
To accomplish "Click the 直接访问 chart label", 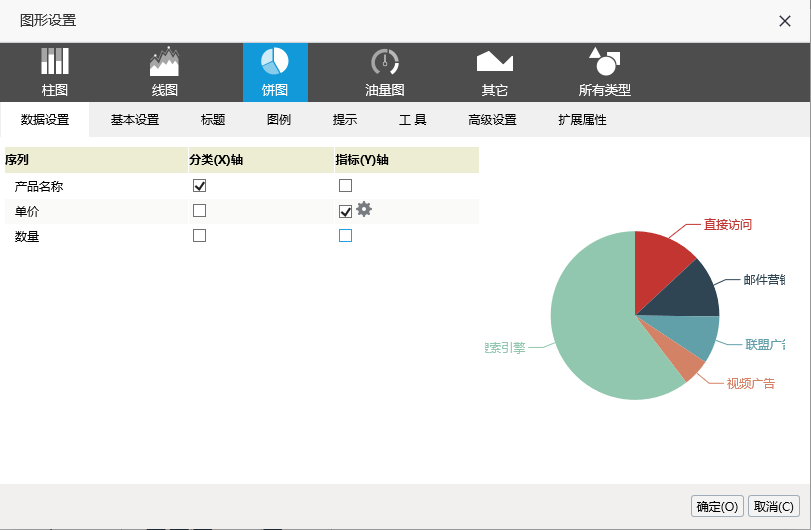I will (x=728, y=224).
